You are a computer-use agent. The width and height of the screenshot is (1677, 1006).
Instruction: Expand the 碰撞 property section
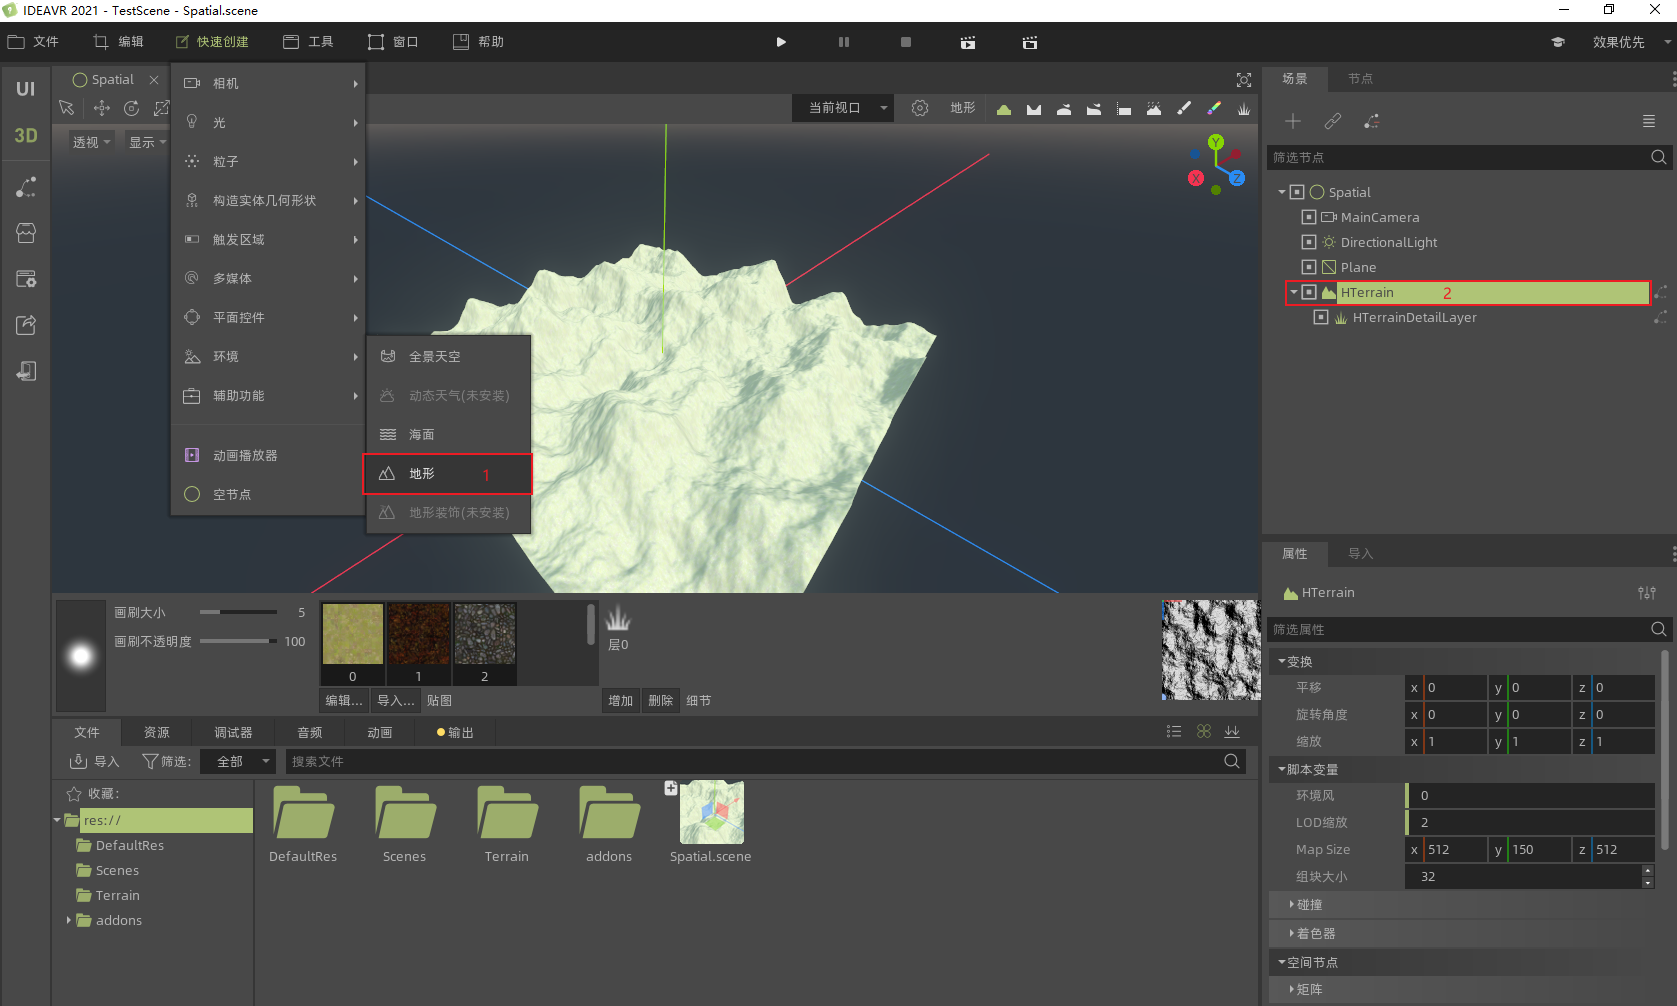[1462, 905]
